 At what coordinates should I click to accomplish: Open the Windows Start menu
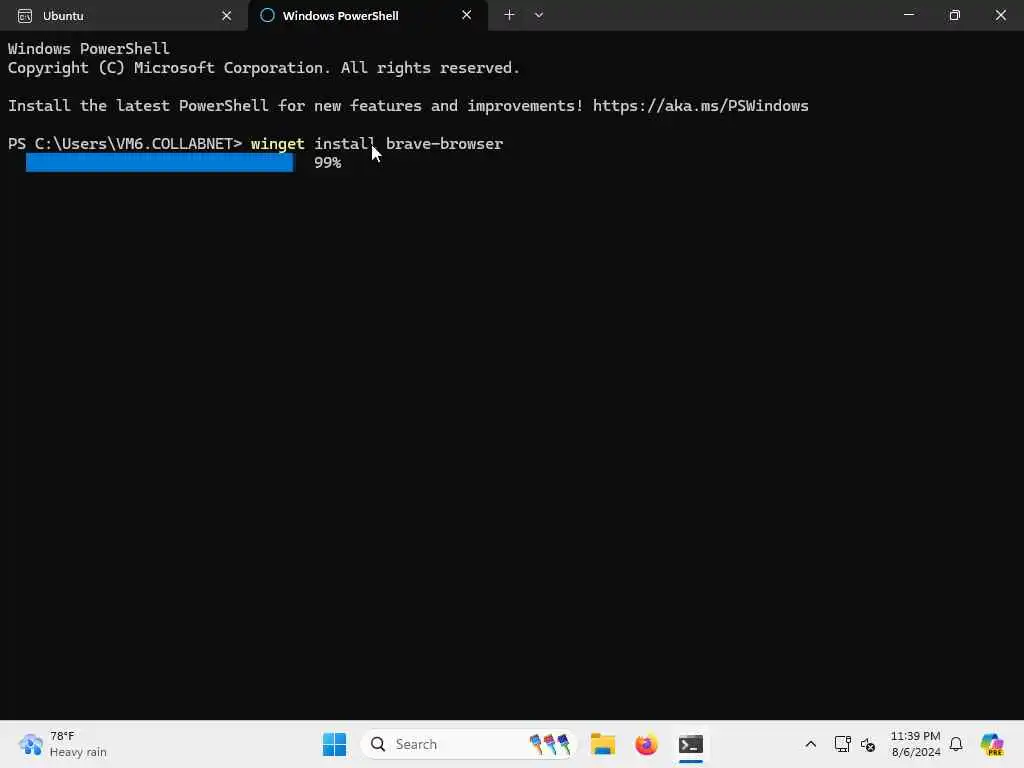[334, 744]
